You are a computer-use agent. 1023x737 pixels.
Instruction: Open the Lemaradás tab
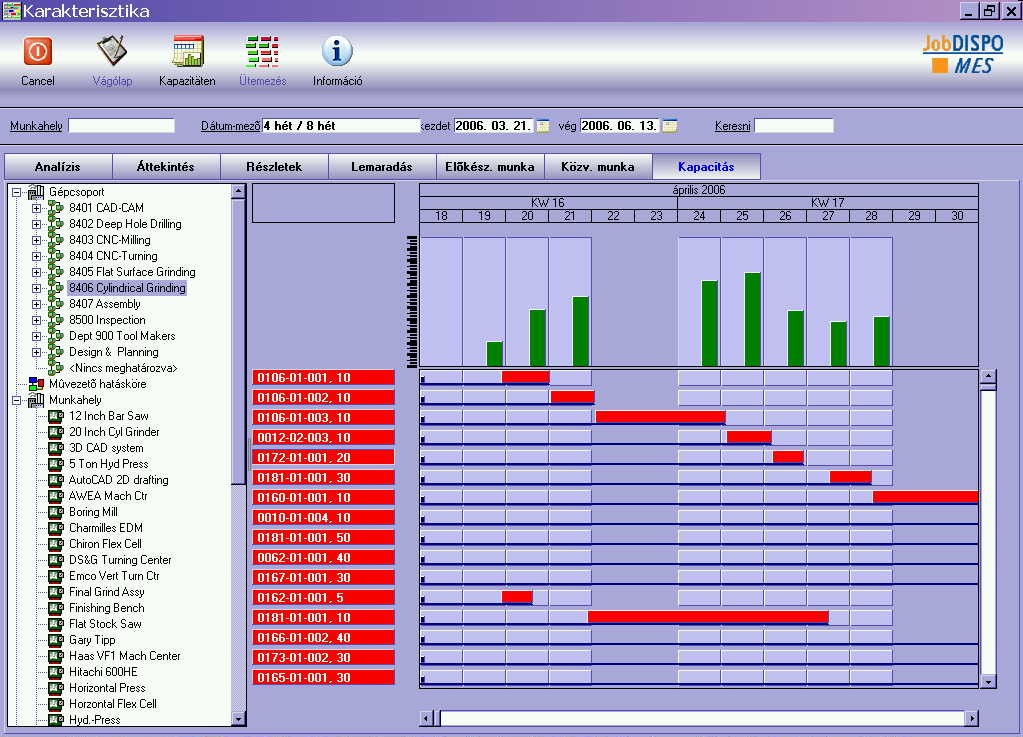tap(382, 167)
